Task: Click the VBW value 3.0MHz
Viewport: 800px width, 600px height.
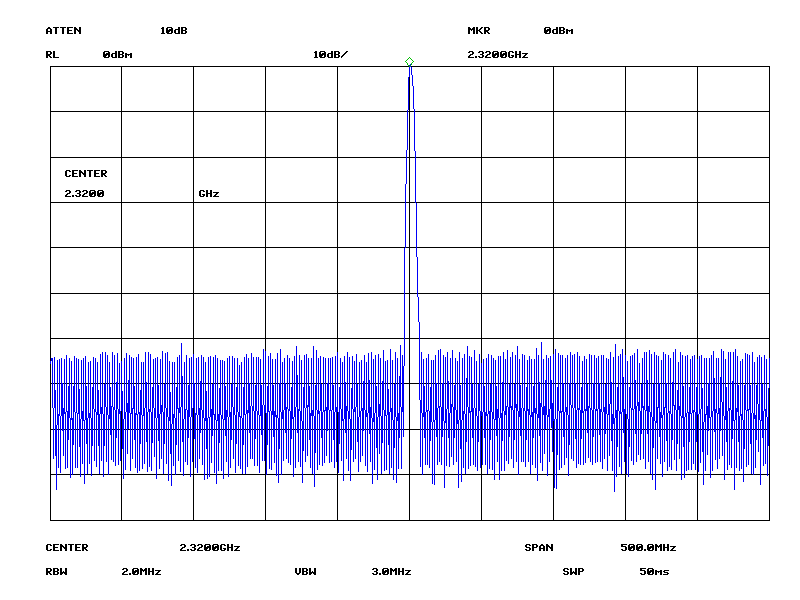Action: point(391,571)
